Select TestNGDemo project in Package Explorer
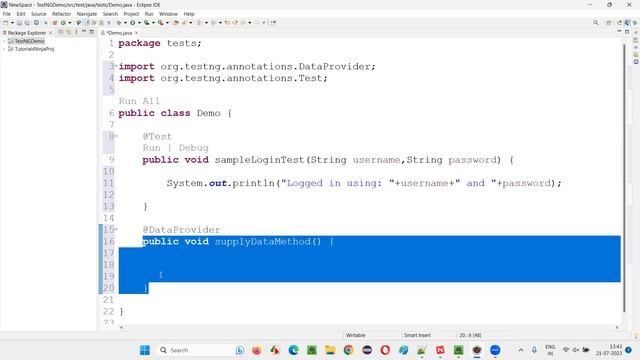 pyautogui.click(x=29, y=41)
